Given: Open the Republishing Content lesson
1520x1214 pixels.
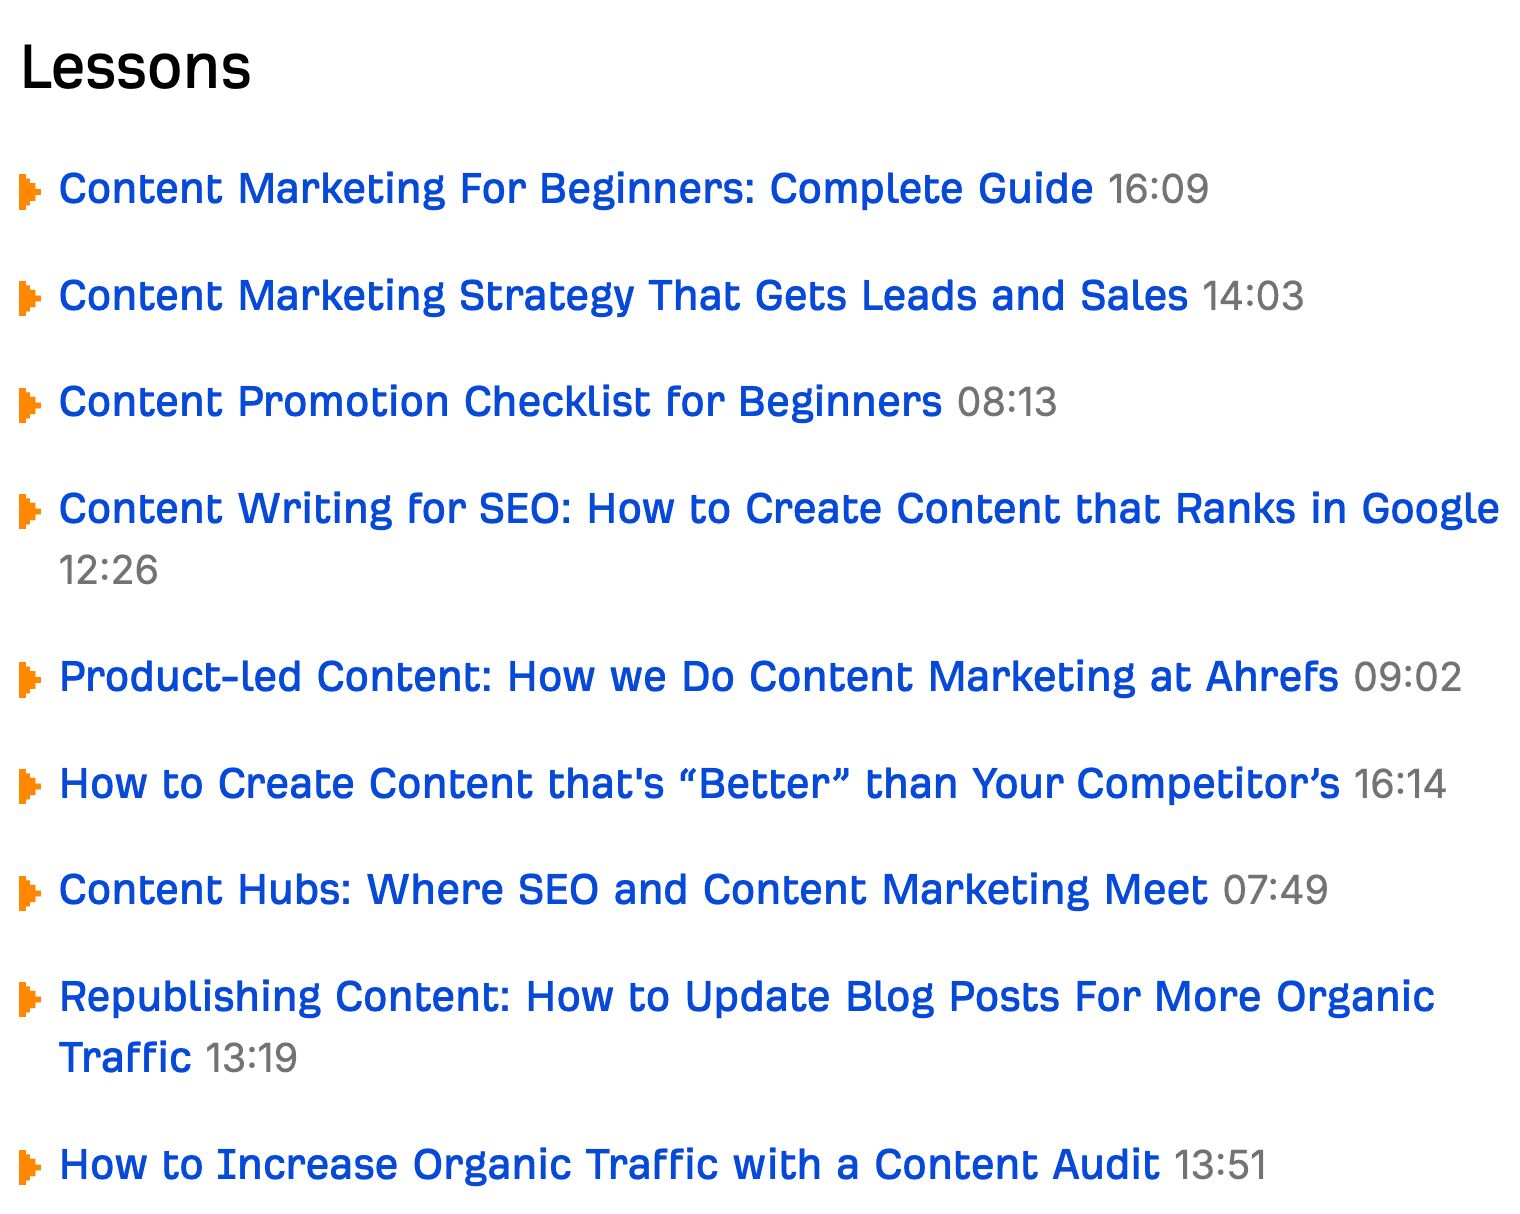Looking at the screenshot, I should pos(746,998).
